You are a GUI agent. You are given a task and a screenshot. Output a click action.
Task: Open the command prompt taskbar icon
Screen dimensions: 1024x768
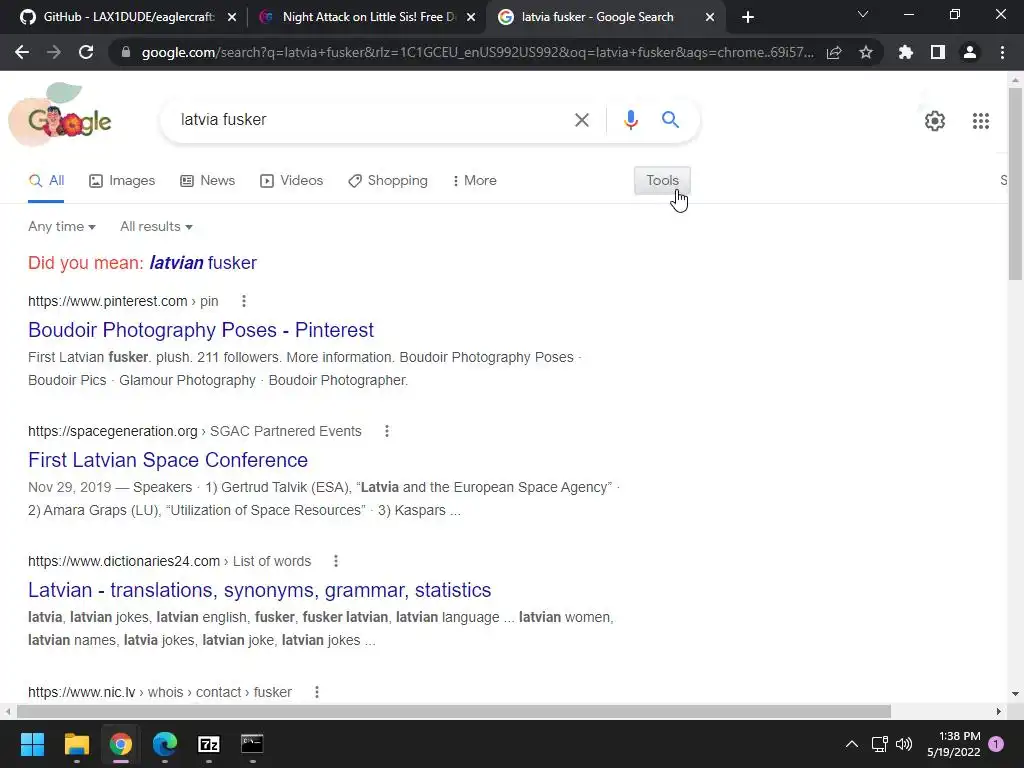(x=252, y=744)
